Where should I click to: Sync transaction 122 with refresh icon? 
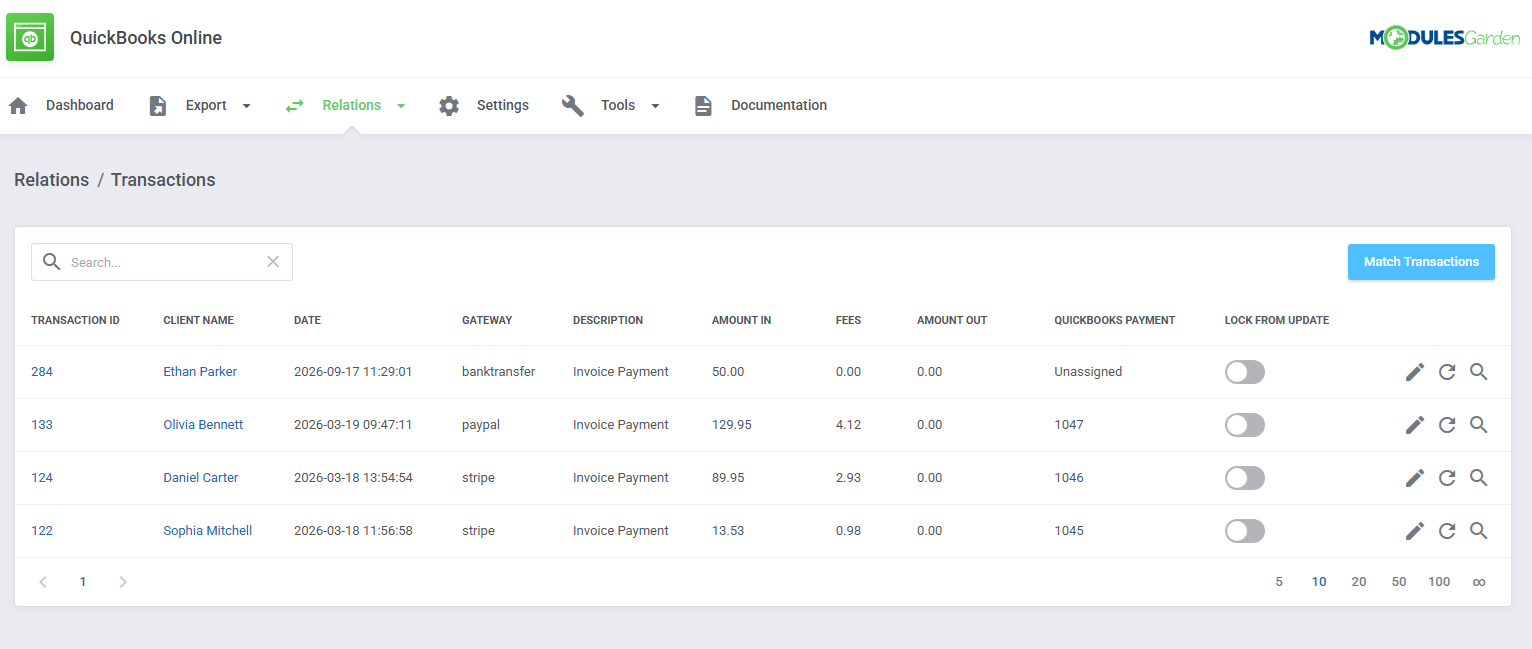pyautogui.click(x=1447, y=531)
